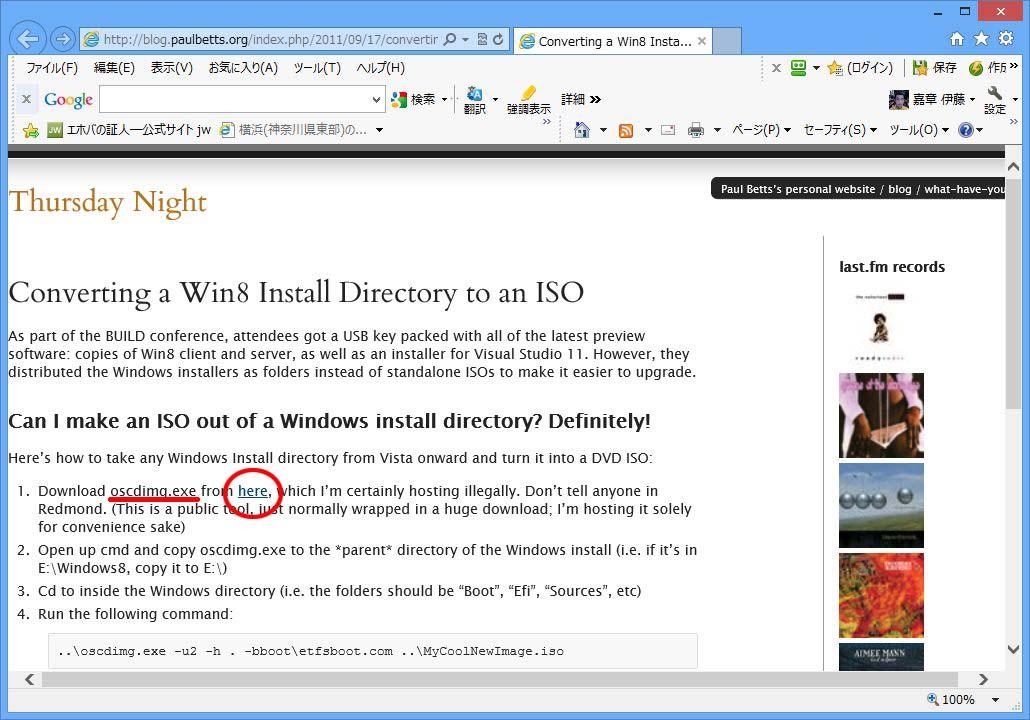Open the zoom level 100% dropdown arrow

pos(995,700)
